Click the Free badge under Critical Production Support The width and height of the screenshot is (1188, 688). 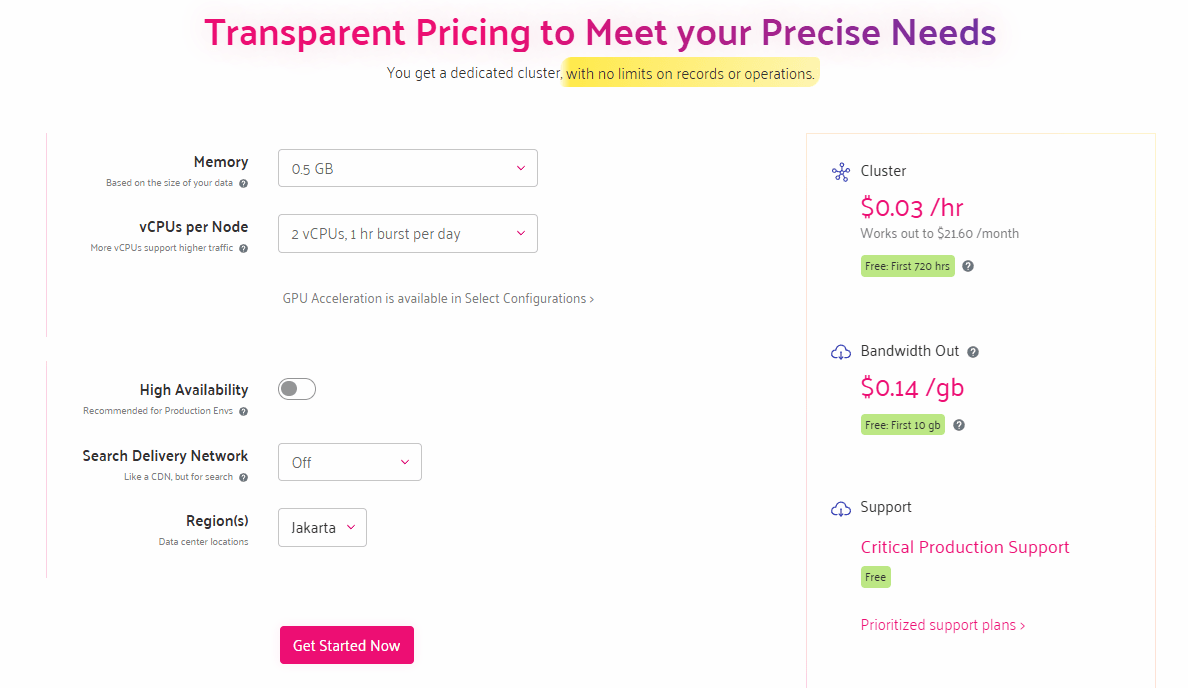click(x=875, y=577)
